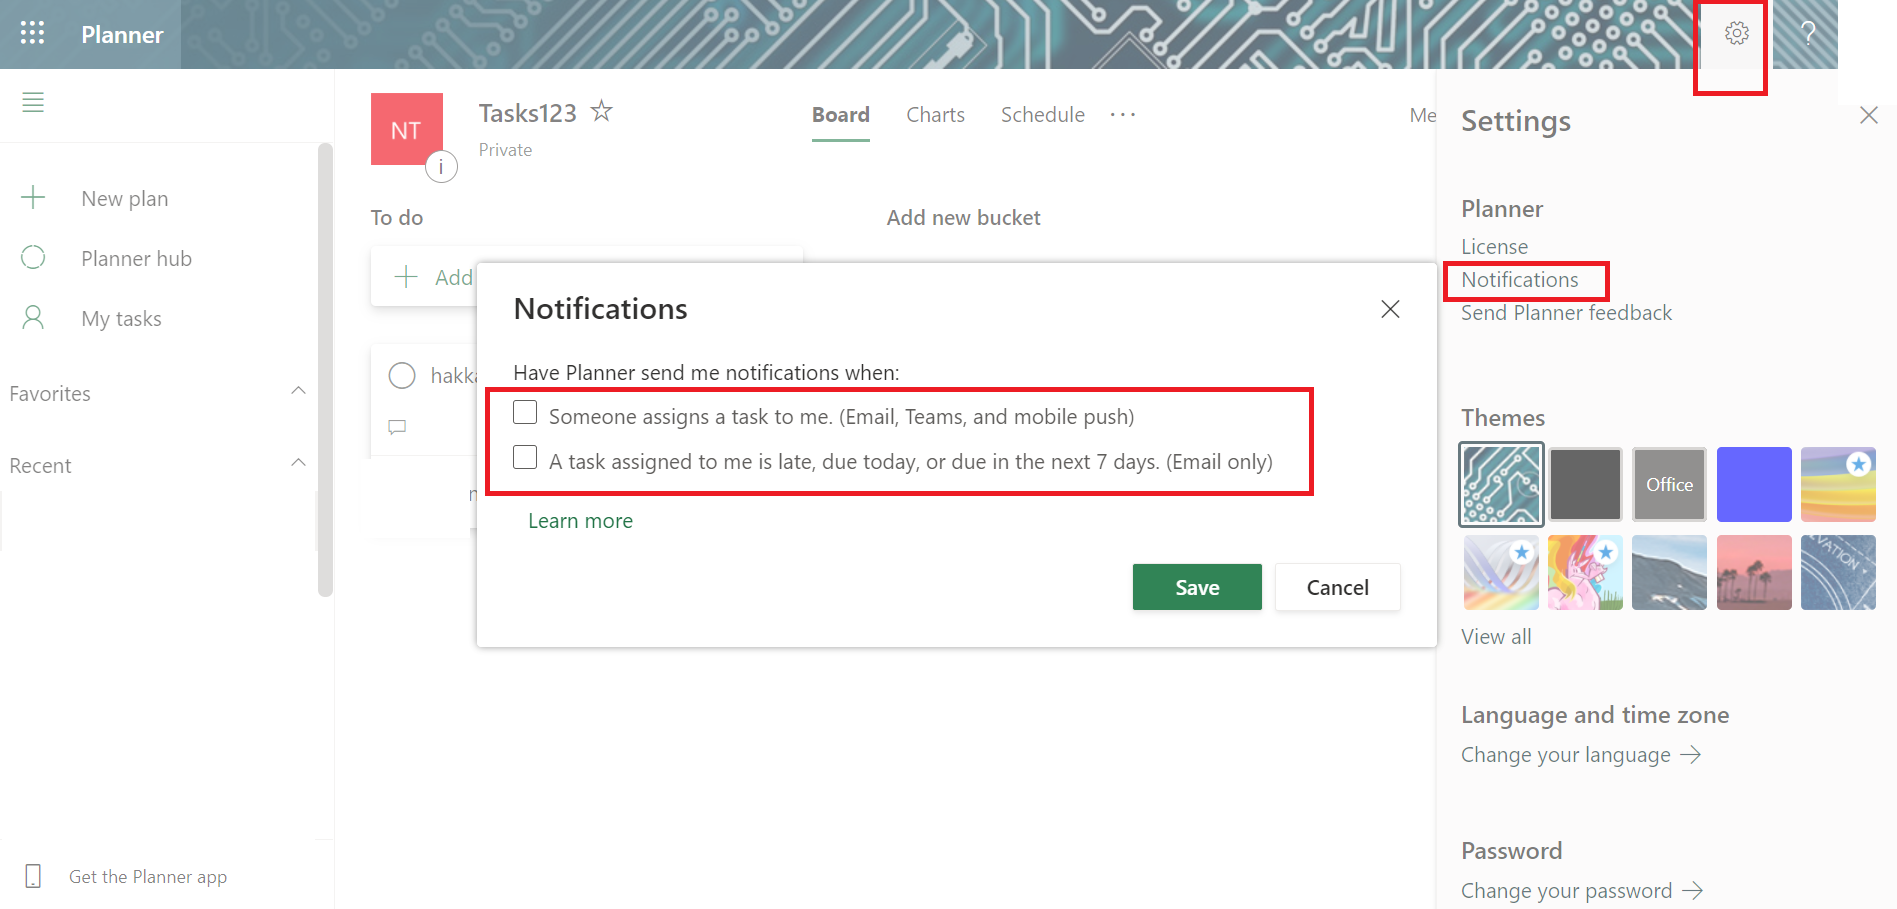
Task: Close the Notifications dialog with X
Action: [1390, 309]
